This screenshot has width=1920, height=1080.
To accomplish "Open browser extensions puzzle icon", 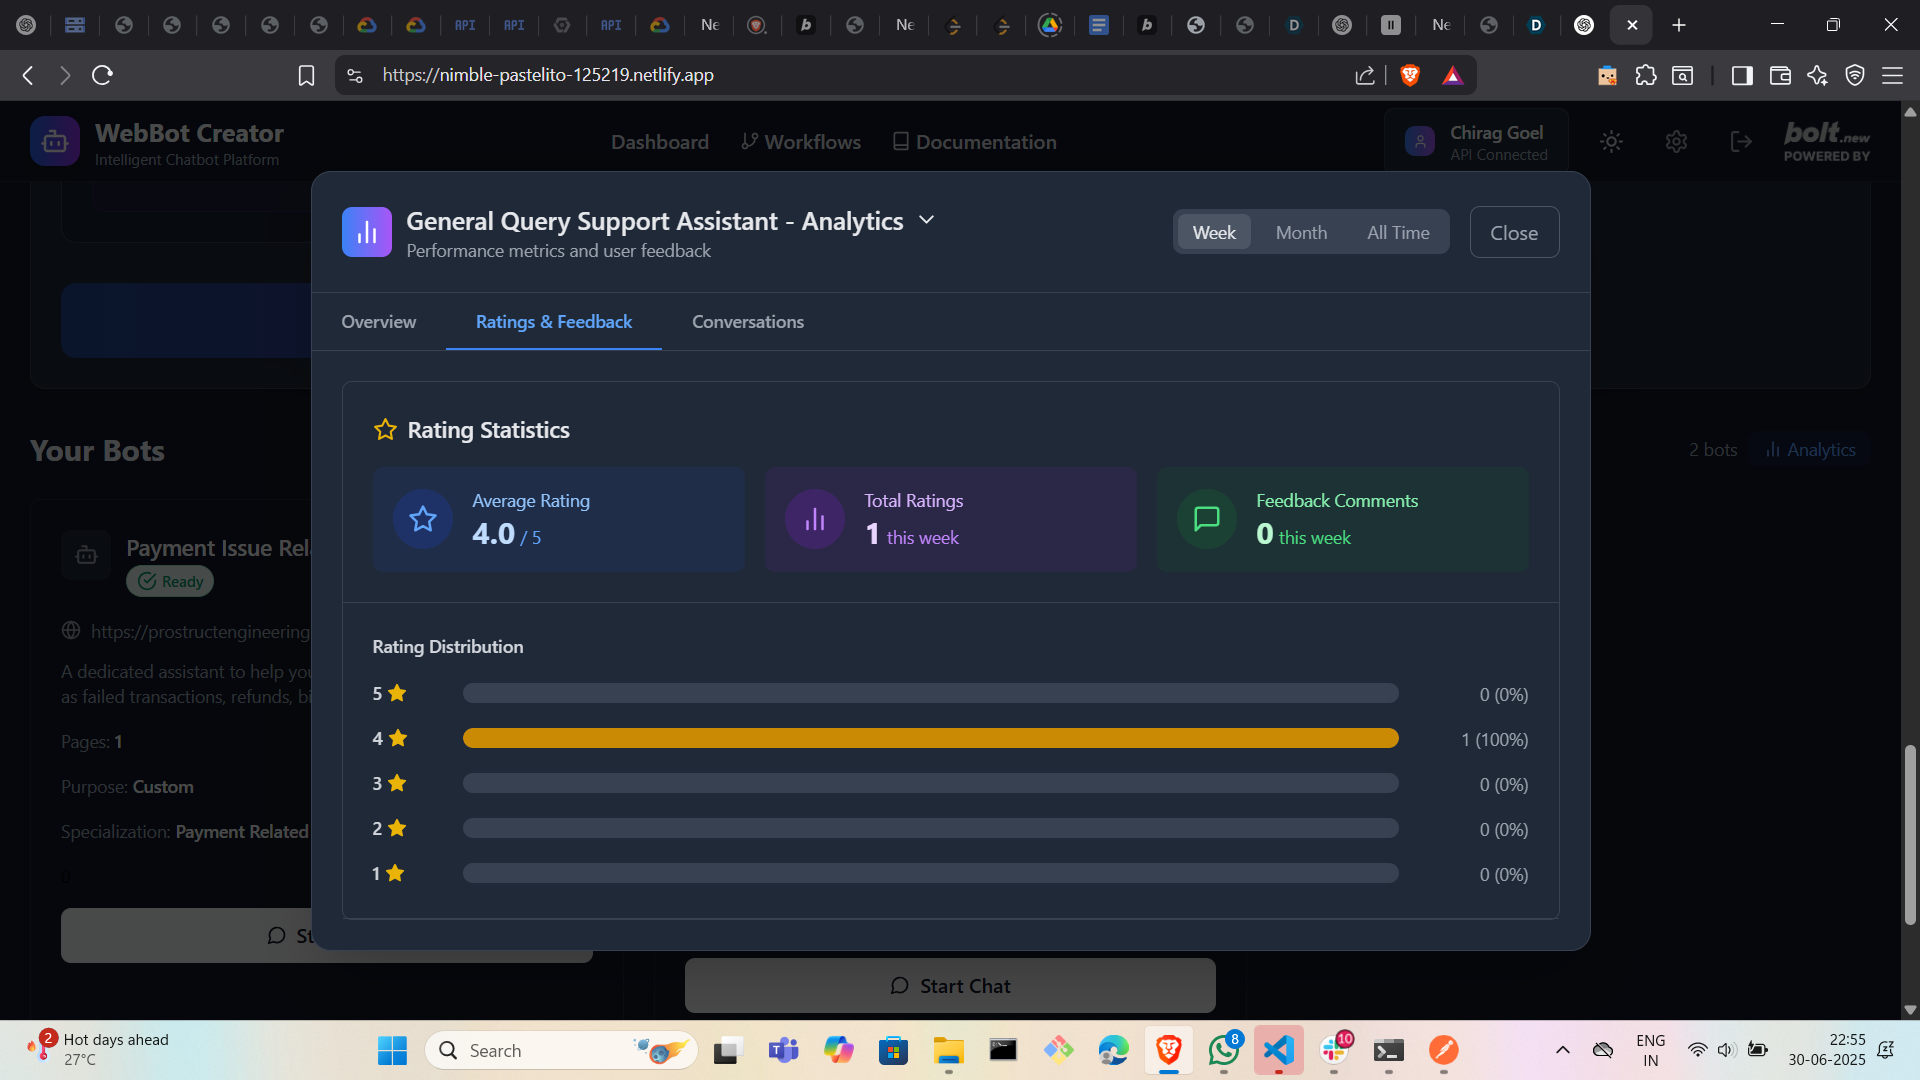I will [x=1646, y=75].
